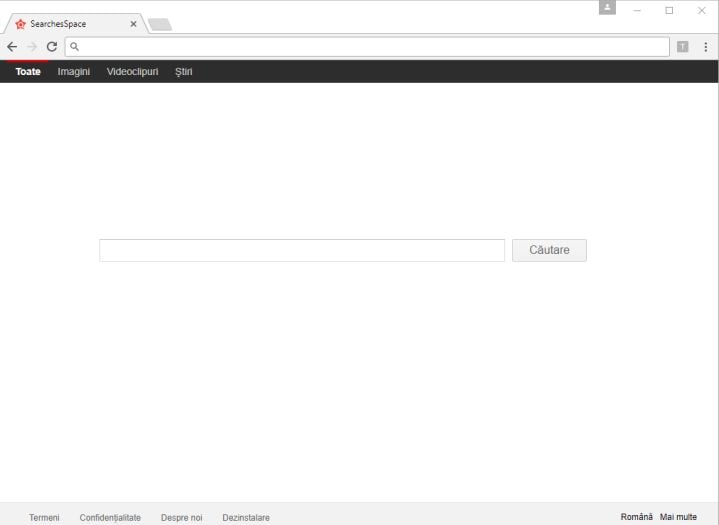The width and height of the screenshot is (719, 525).
Task: Select the Toate search category
Action: click(28, 72)
